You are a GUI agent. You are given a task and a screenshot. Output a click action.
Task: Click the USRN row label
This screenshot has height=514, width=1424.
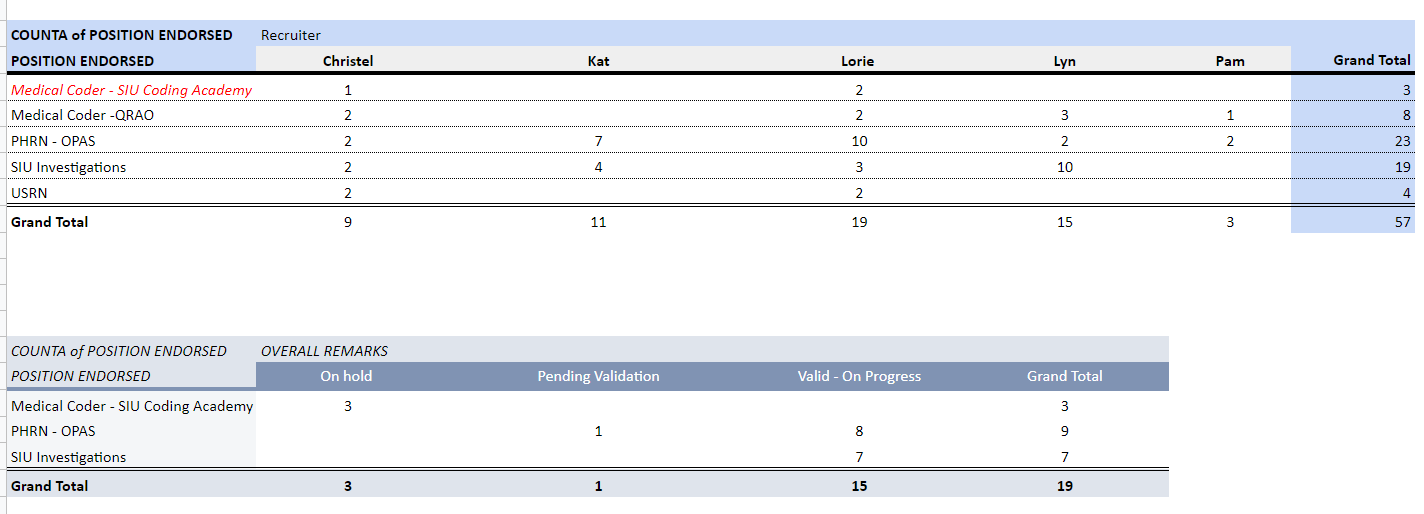29,193
